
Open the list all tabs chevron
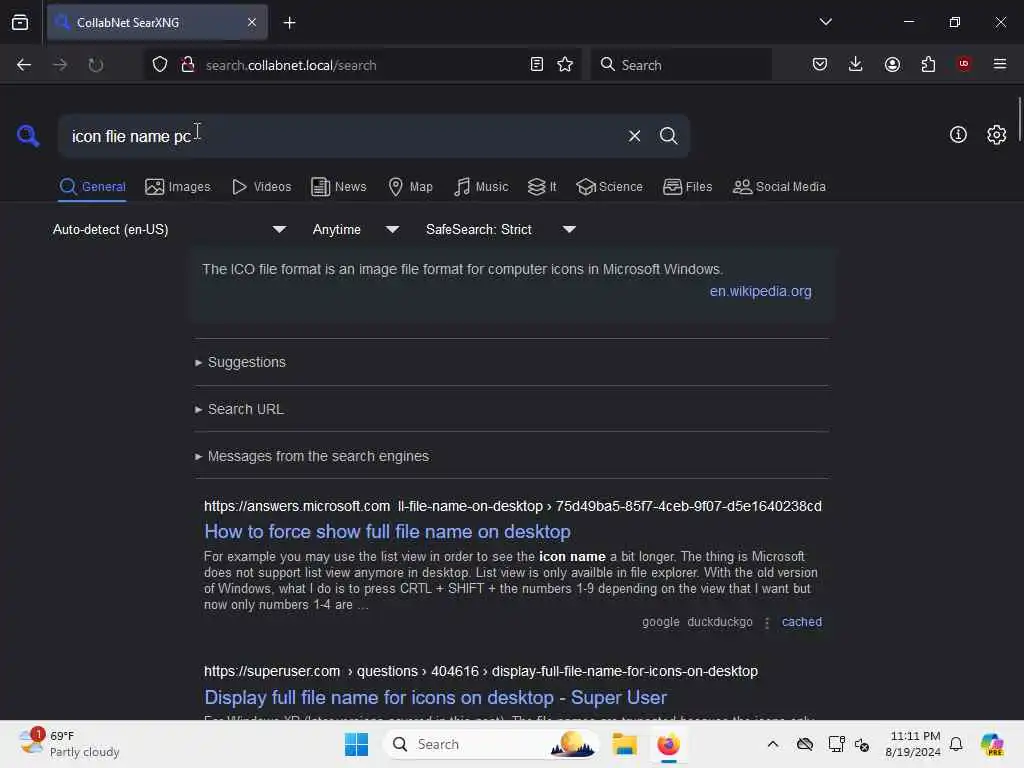pos(825,22)
